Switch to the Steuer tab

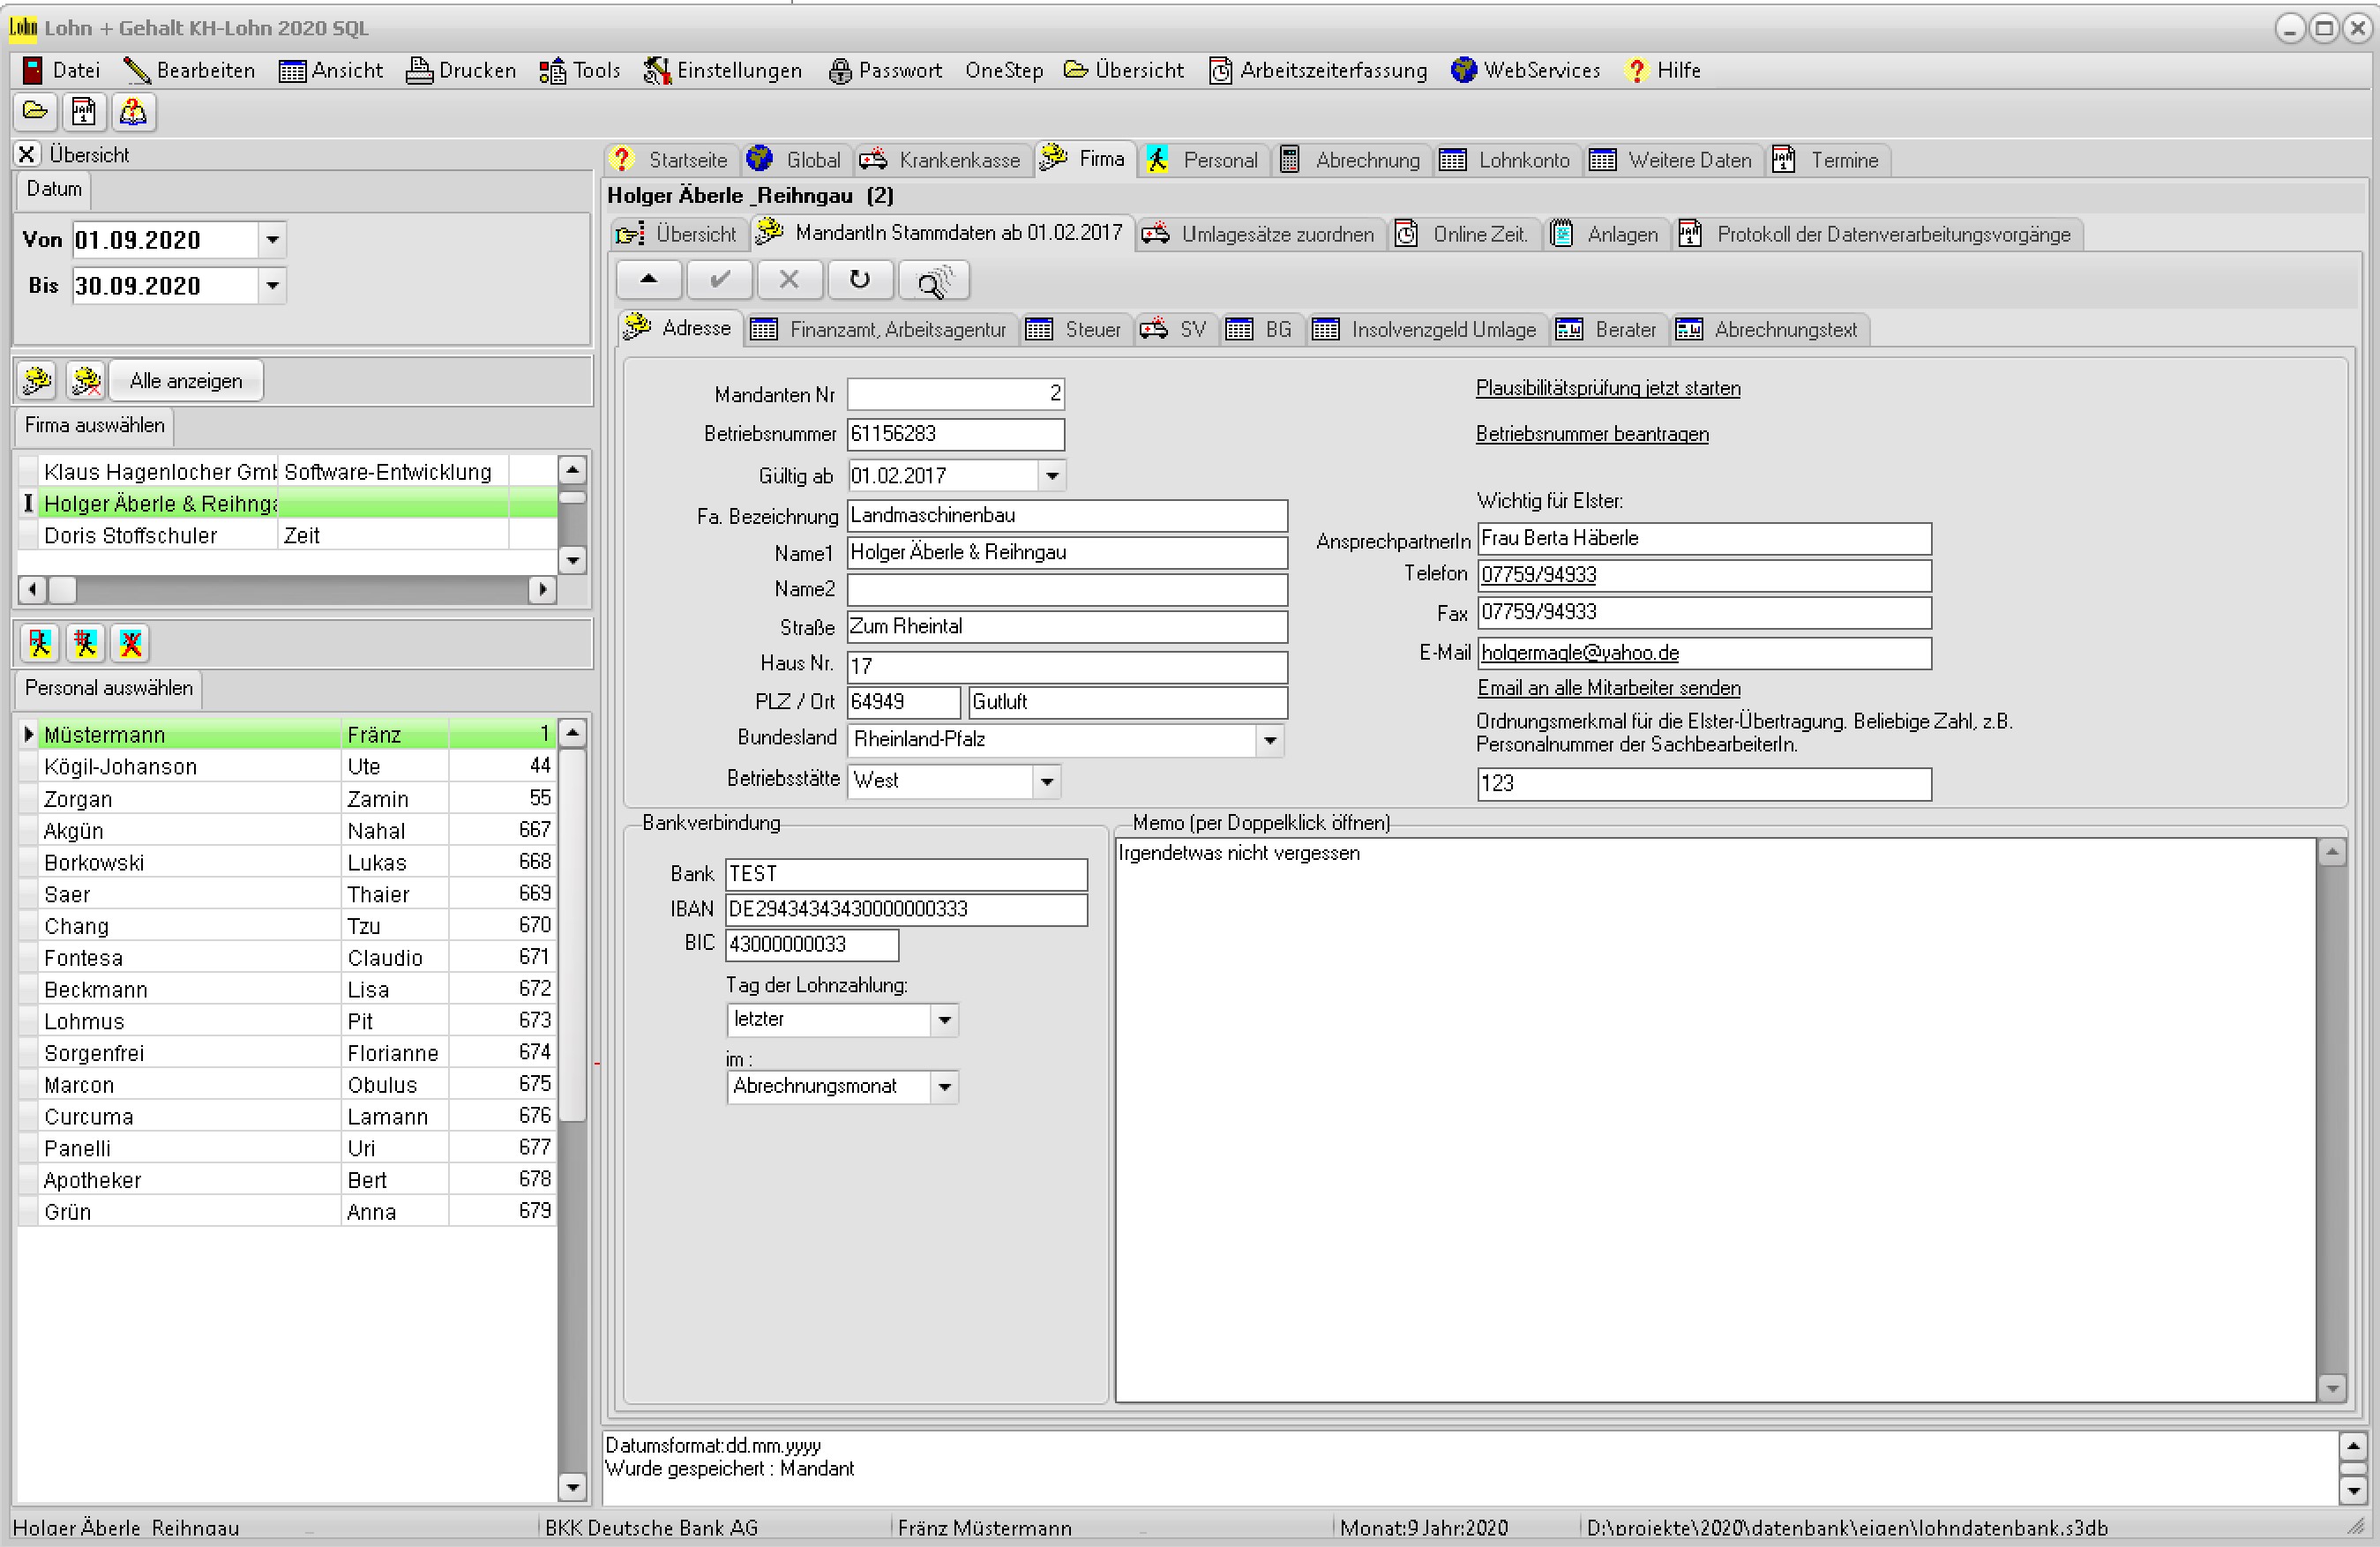[x=1076, y=329]
